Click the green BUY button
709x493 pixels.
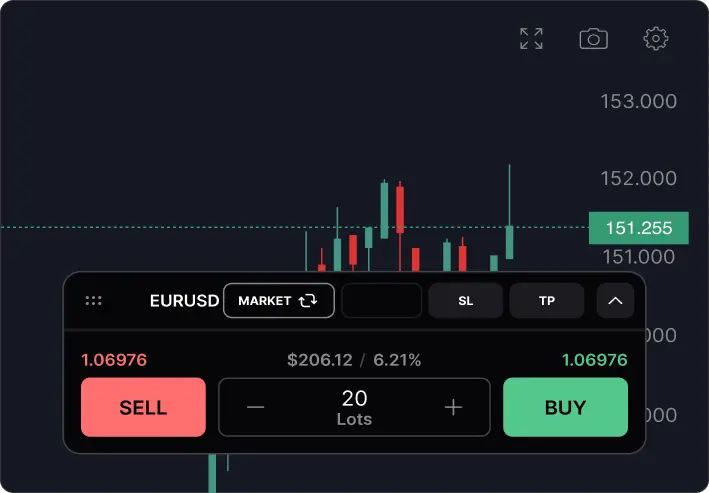[565, 407]
